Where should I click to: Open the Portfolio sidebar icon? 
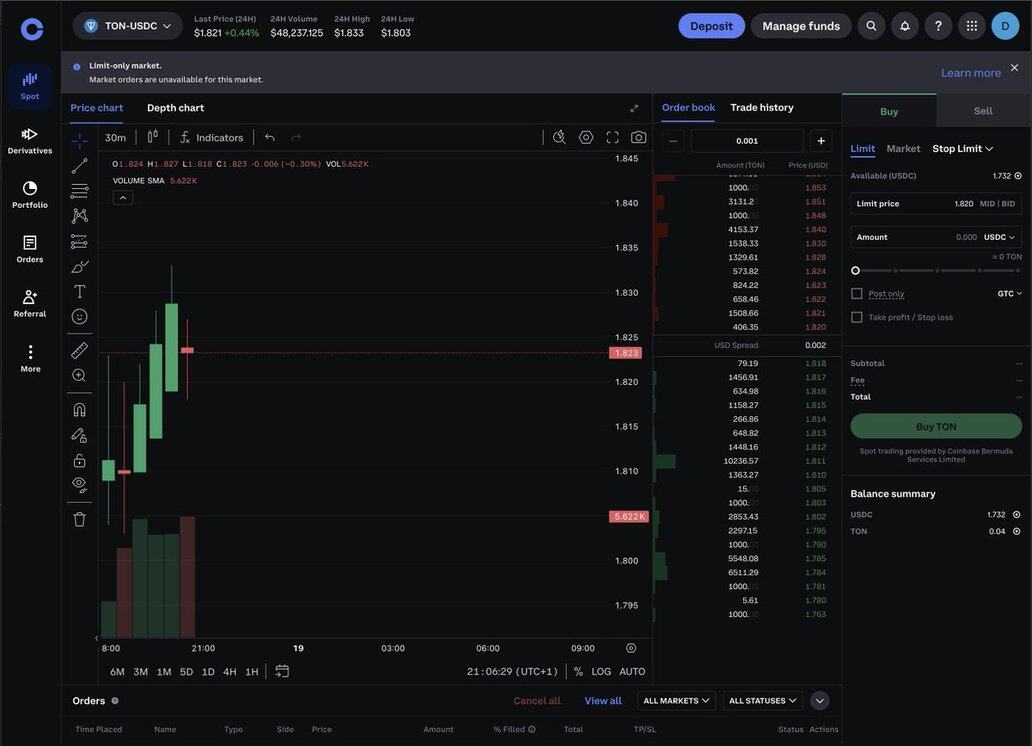pyautogui.click(x=30, y=194)
